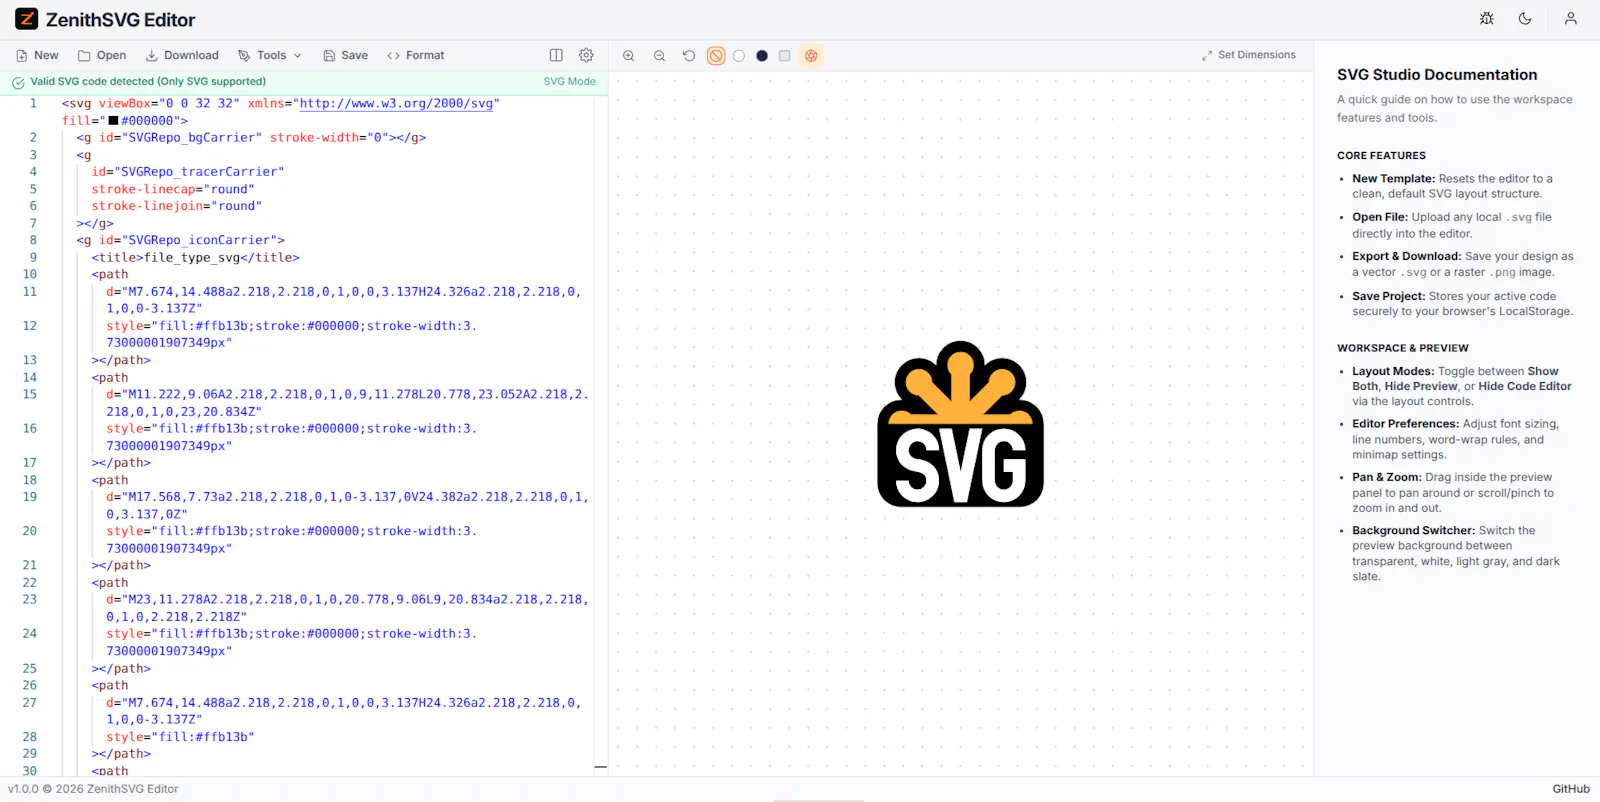Image resolution: width=1600 pixels, height=802 pixels.
Task: Toggle dark mode moon icon
Action: (x=1525, y=19)
